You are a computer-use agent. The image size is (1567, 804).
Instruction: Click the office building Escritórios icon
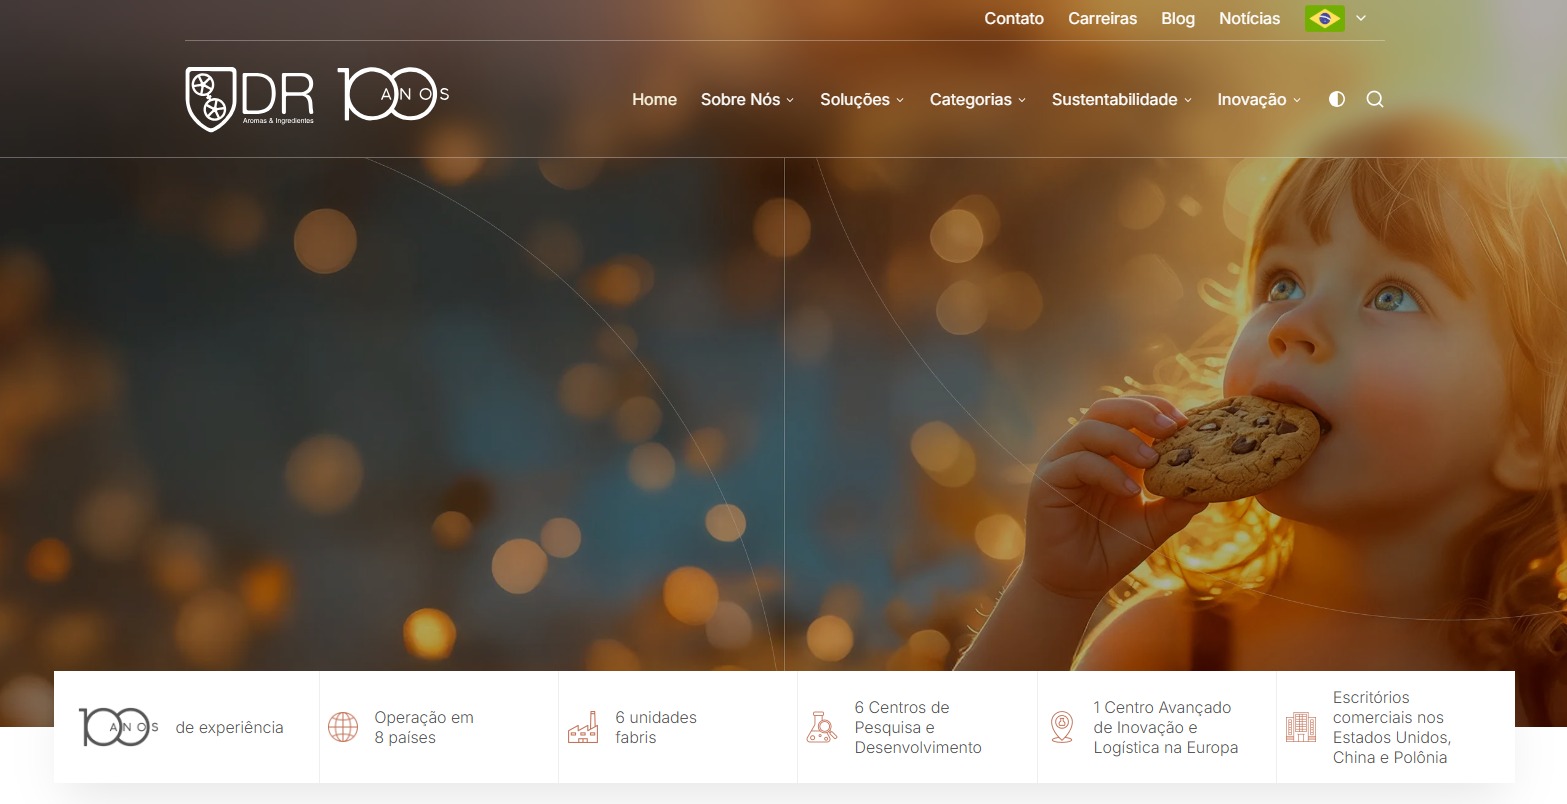pos(1301,727)
